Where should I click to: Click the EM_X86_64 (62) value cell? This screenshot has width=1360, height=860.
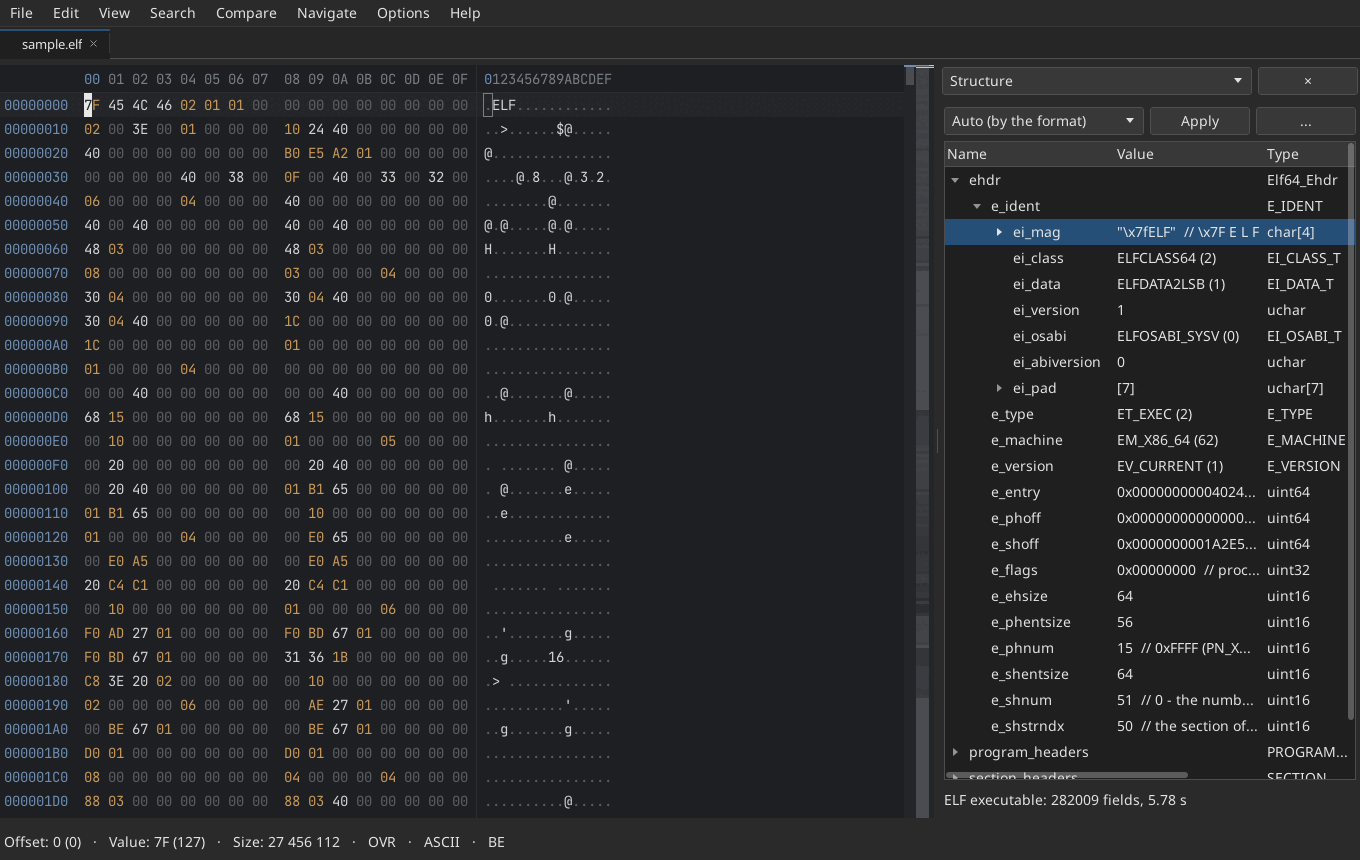pos(1169,440)
